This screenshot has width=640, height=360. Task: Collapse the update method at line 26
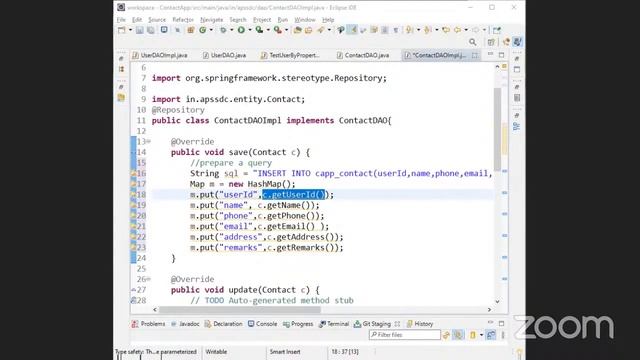[149, 279]
